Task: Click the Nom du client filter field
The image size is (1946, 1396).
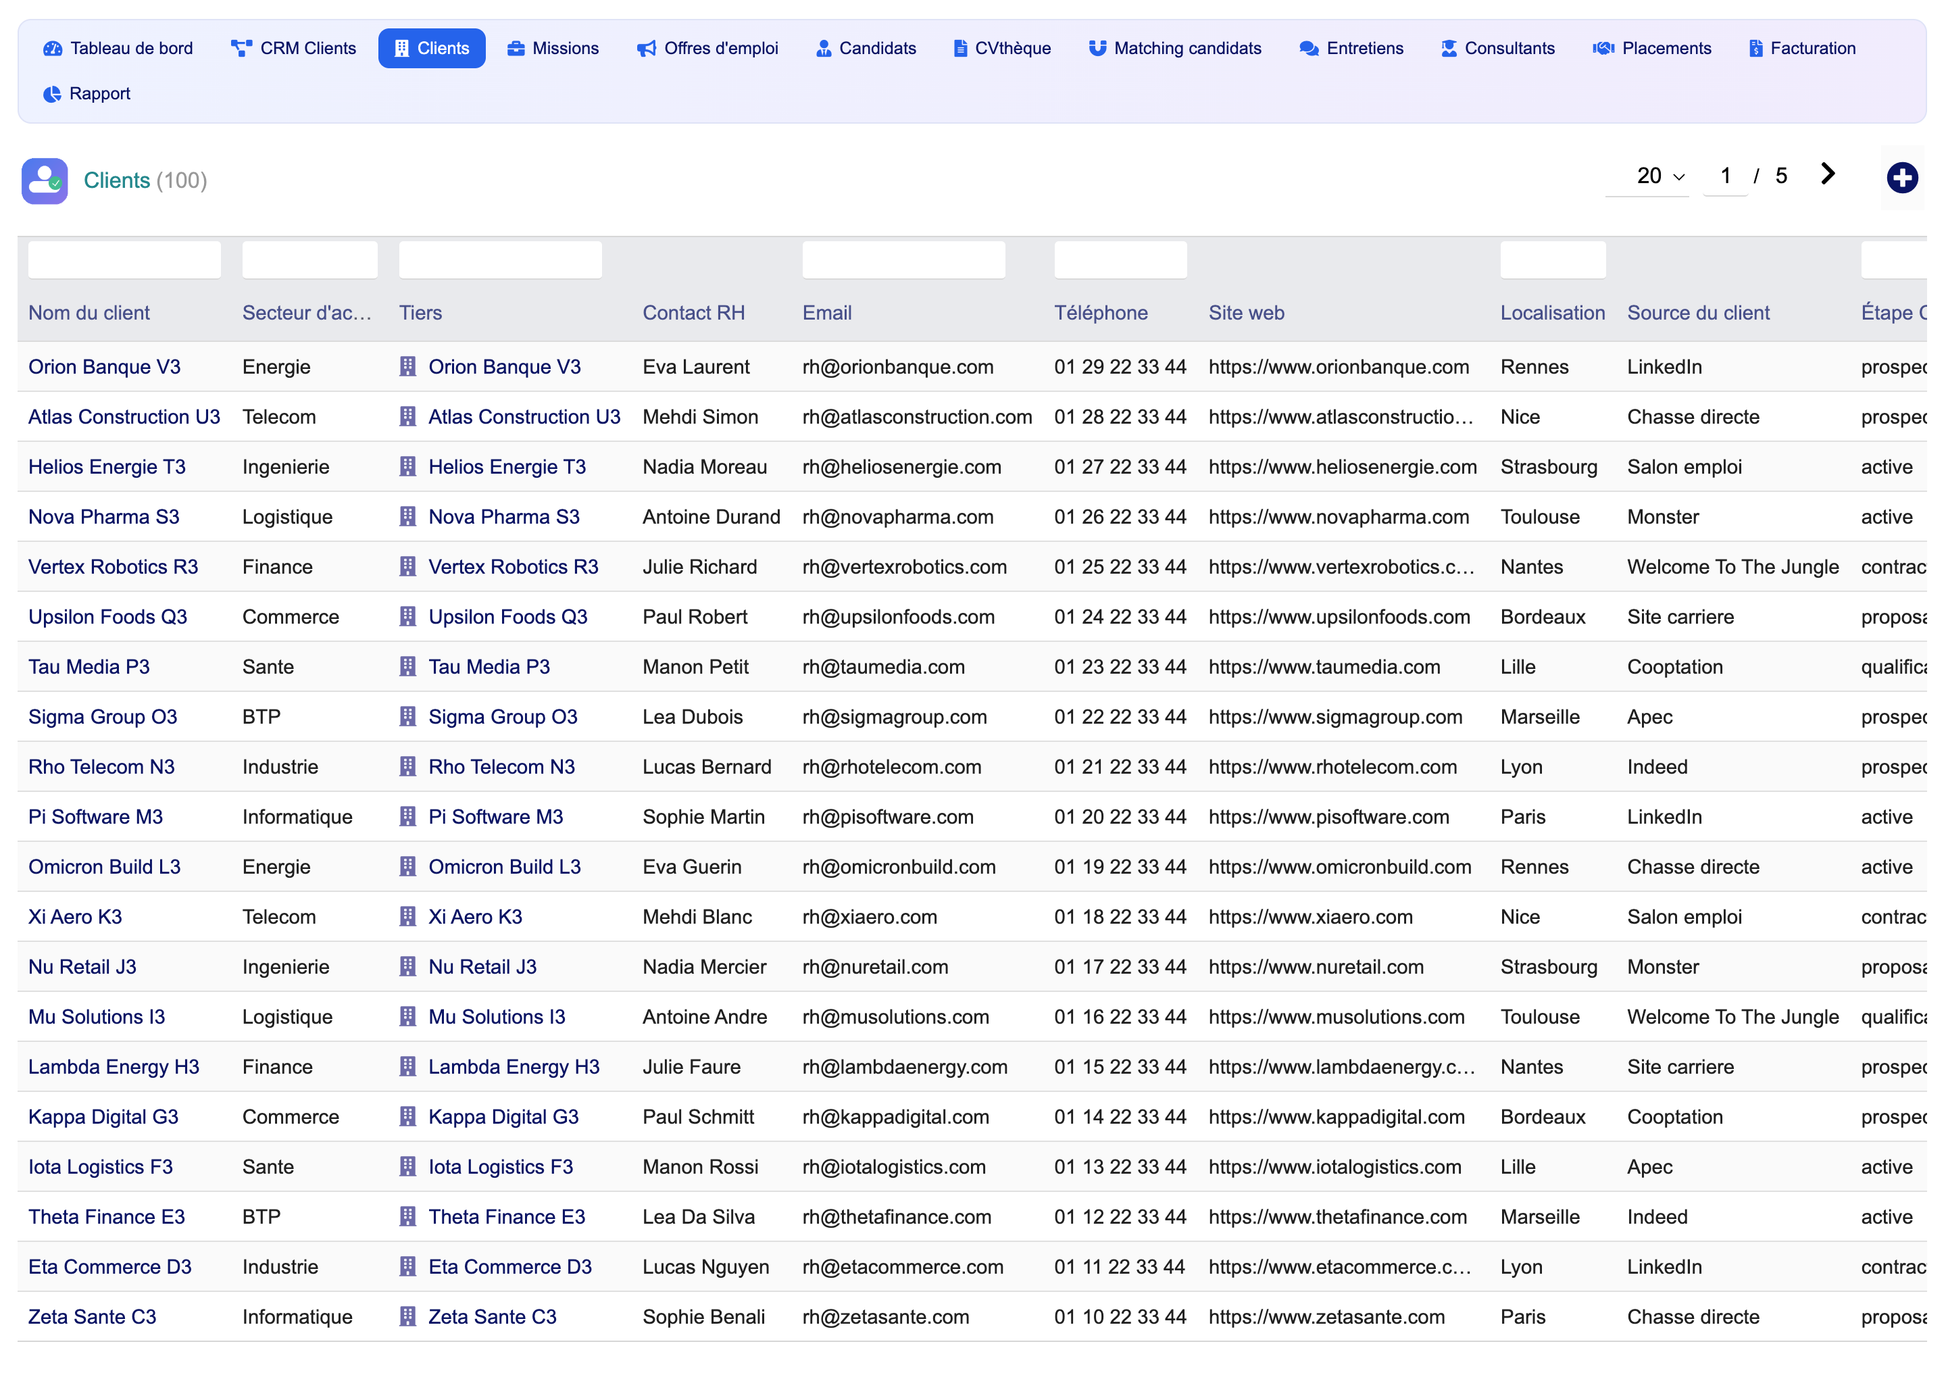Action: pos(125,260)
